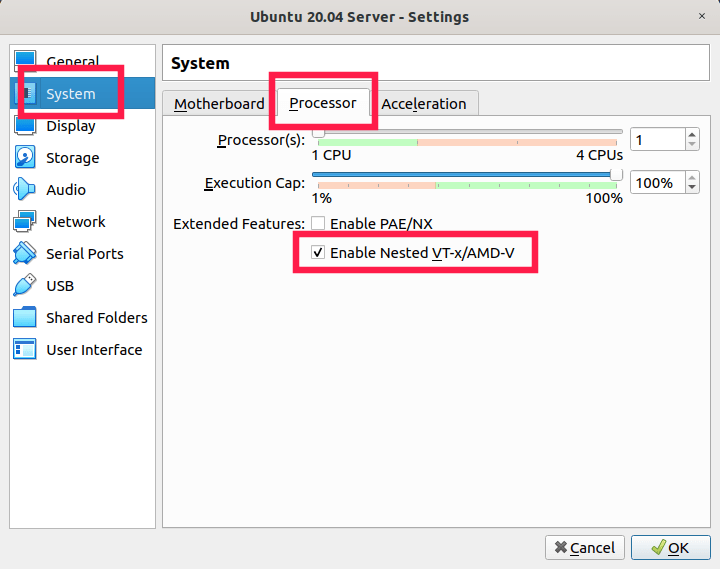This screenshot has width=720, height=569.
Task: Open General settings via its monitor icon
Action: click(25, 61)
